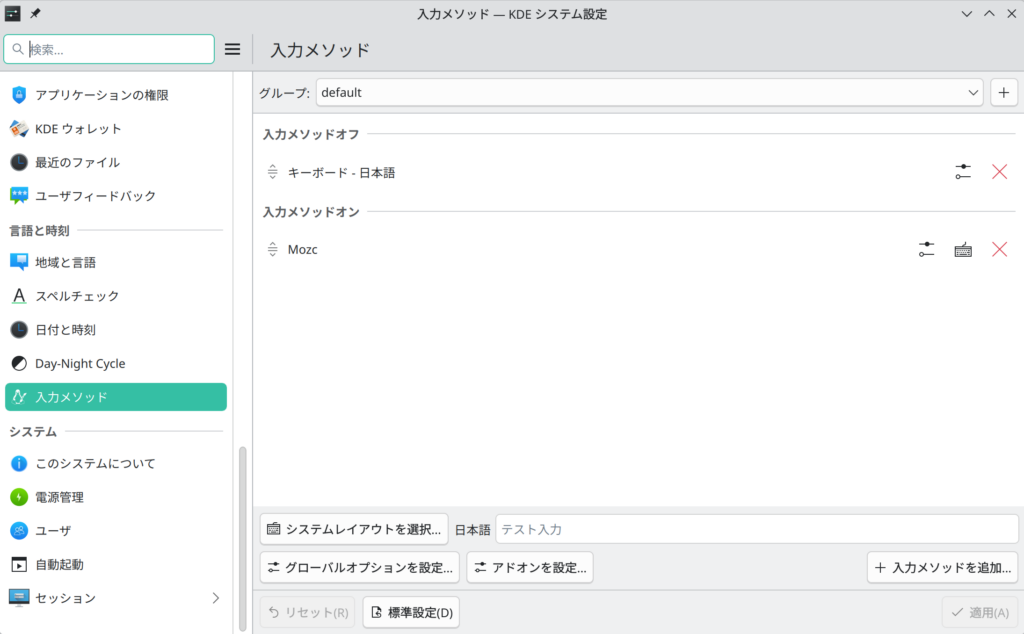
Task: Click the pin icon in title bar
Action: (36, 14)
